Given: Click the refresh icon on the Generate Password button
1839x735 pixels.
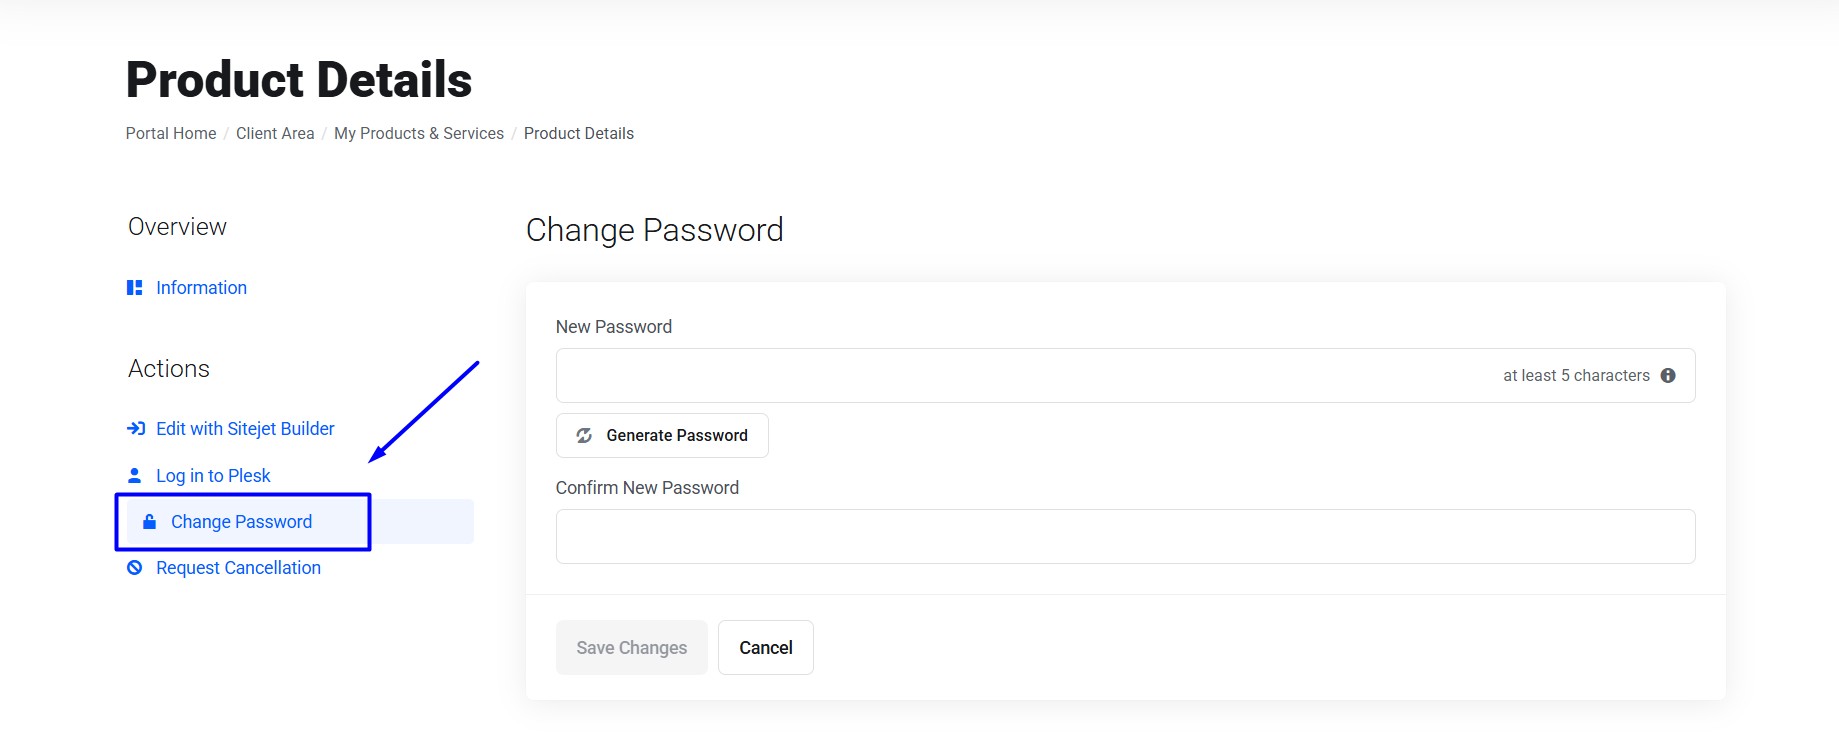Looking at the screenshot, I should point(584,435).
